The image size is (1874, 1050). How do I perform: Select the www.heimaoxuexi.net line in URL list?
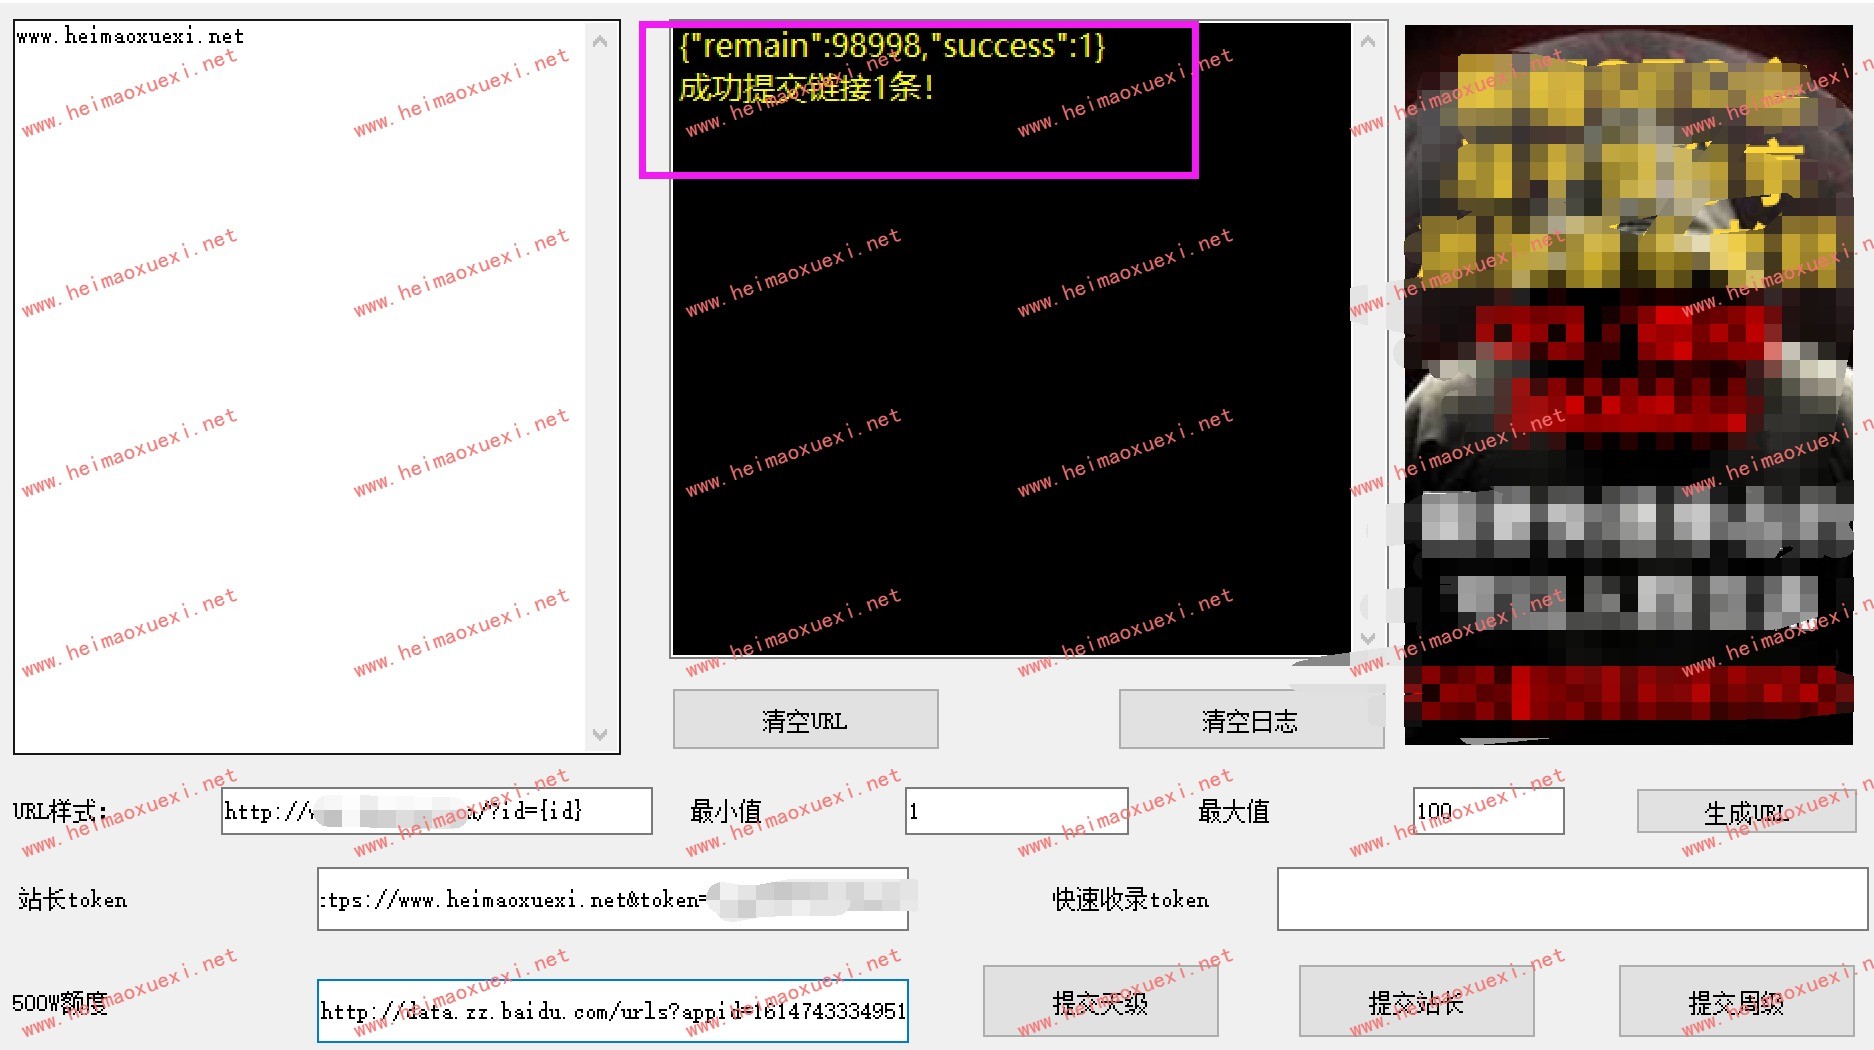pyautogui.click(x=130, y=37)
